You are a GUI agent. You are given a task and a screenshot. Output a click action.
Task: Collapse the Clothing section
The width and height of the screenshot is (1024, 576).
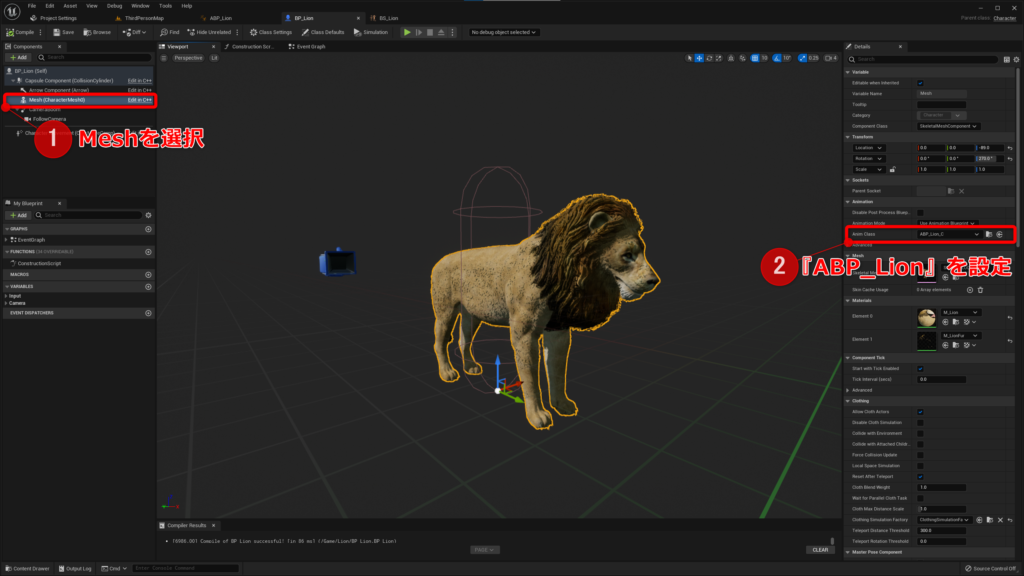point(848,401)
